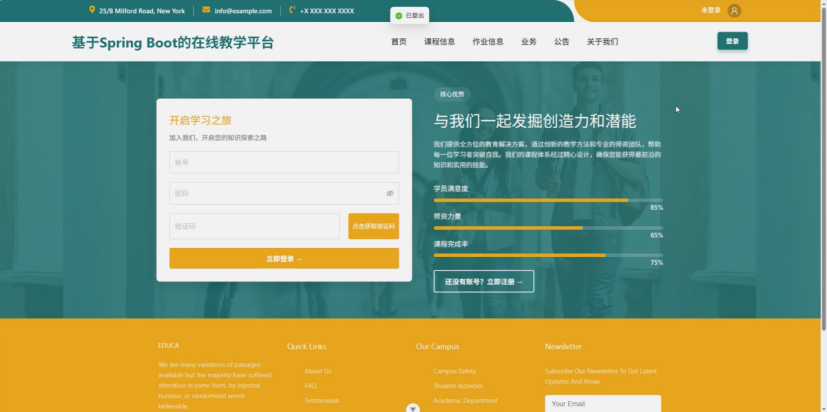
Task: Open the user avatar icon
Action: click(734, 11)
